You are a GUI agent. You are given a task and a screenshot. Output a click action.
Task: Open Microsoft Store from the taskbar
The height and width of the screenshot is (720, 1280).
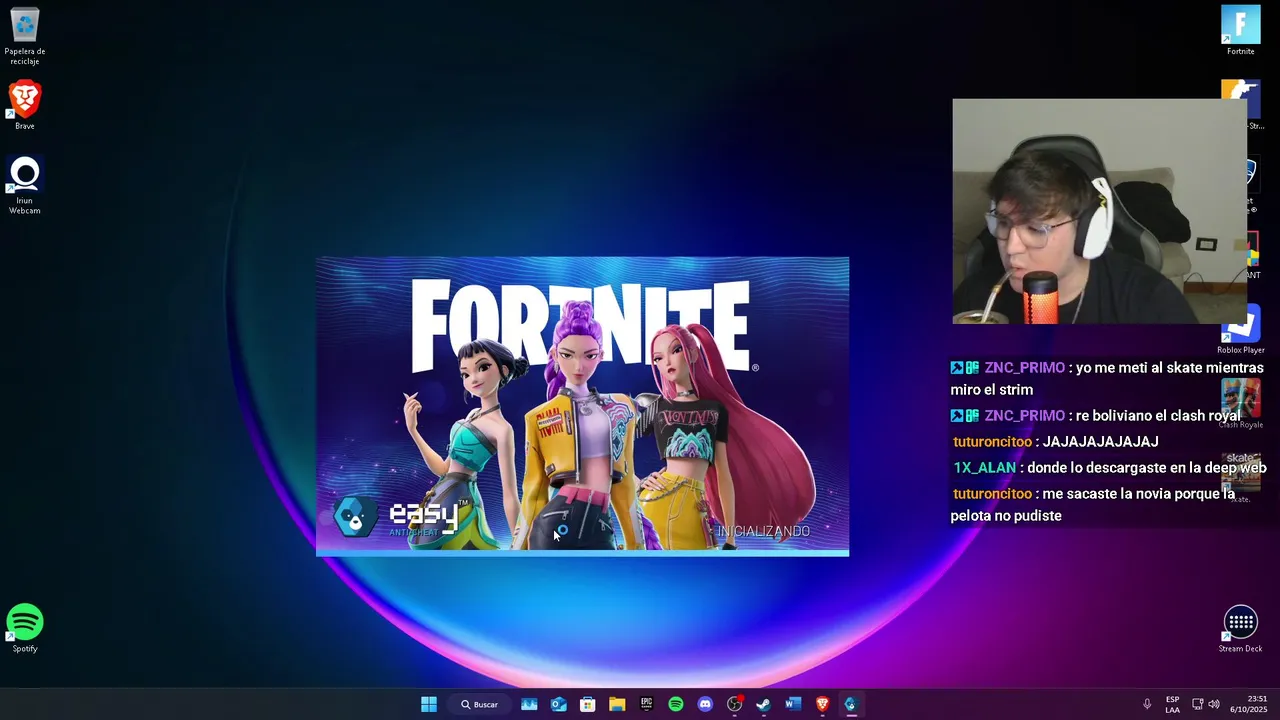tap(588, 704)
